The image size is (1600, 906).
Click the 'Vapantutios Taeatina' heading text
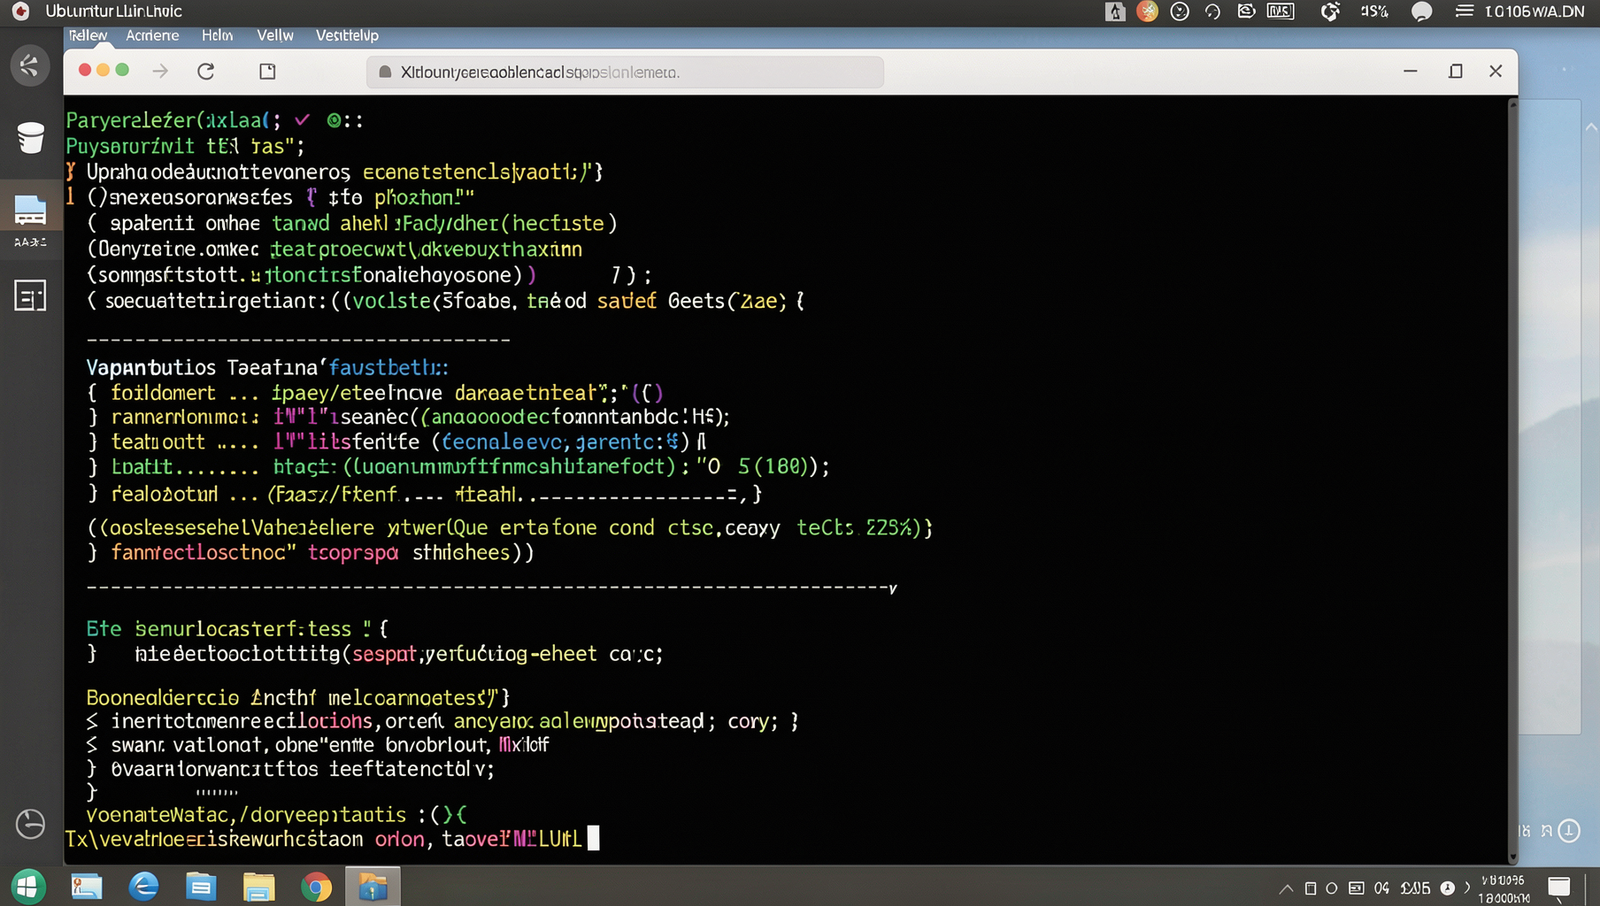point(201,367)
